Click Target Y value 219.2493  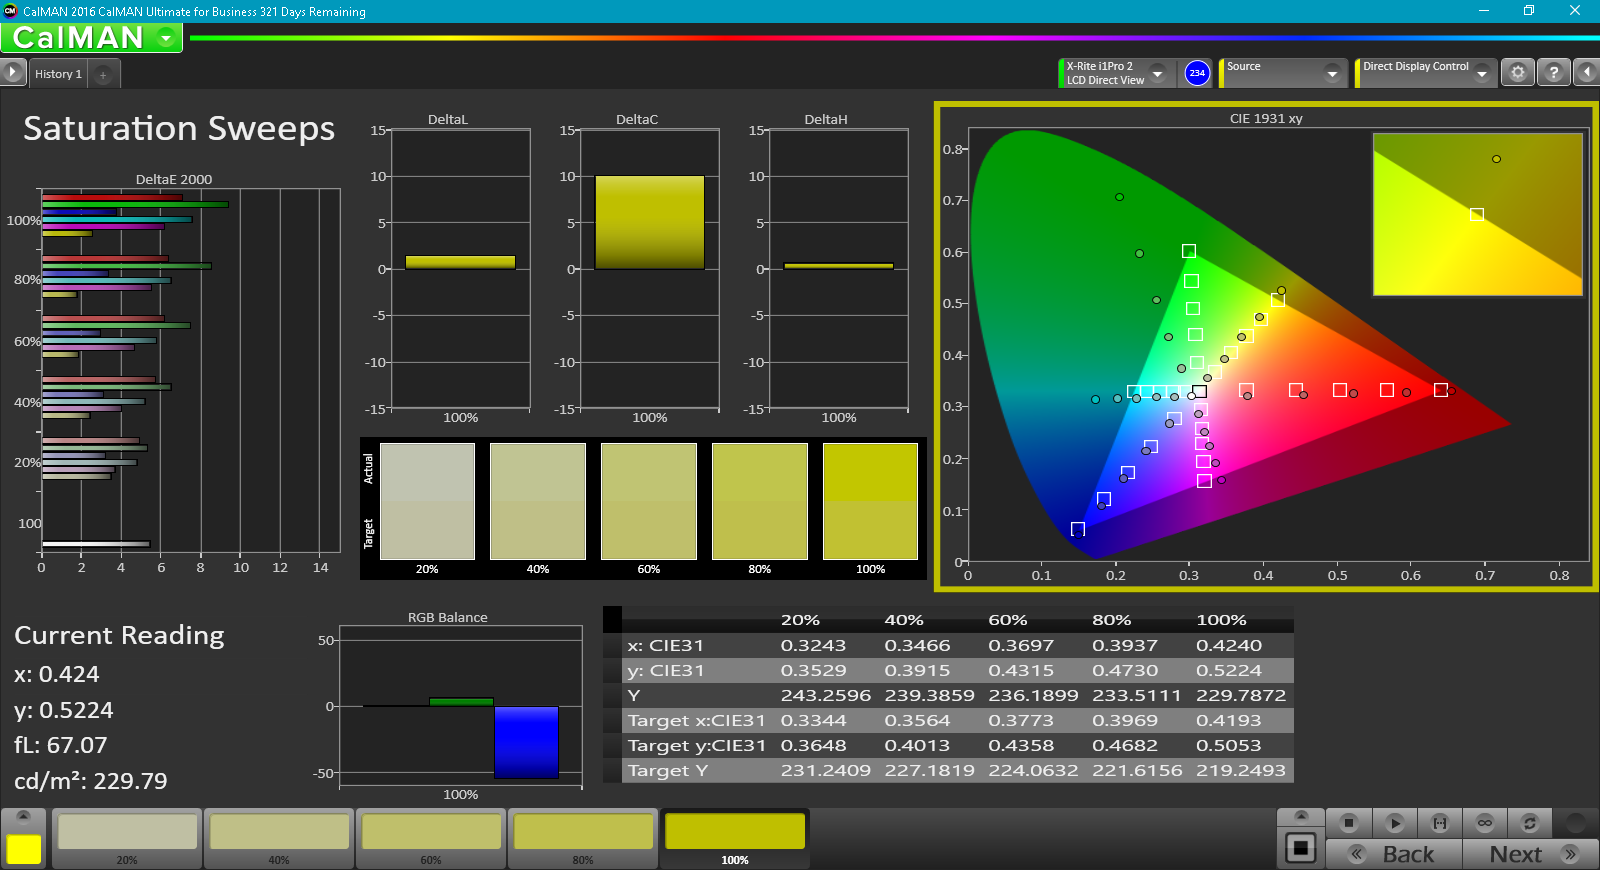1241,771
